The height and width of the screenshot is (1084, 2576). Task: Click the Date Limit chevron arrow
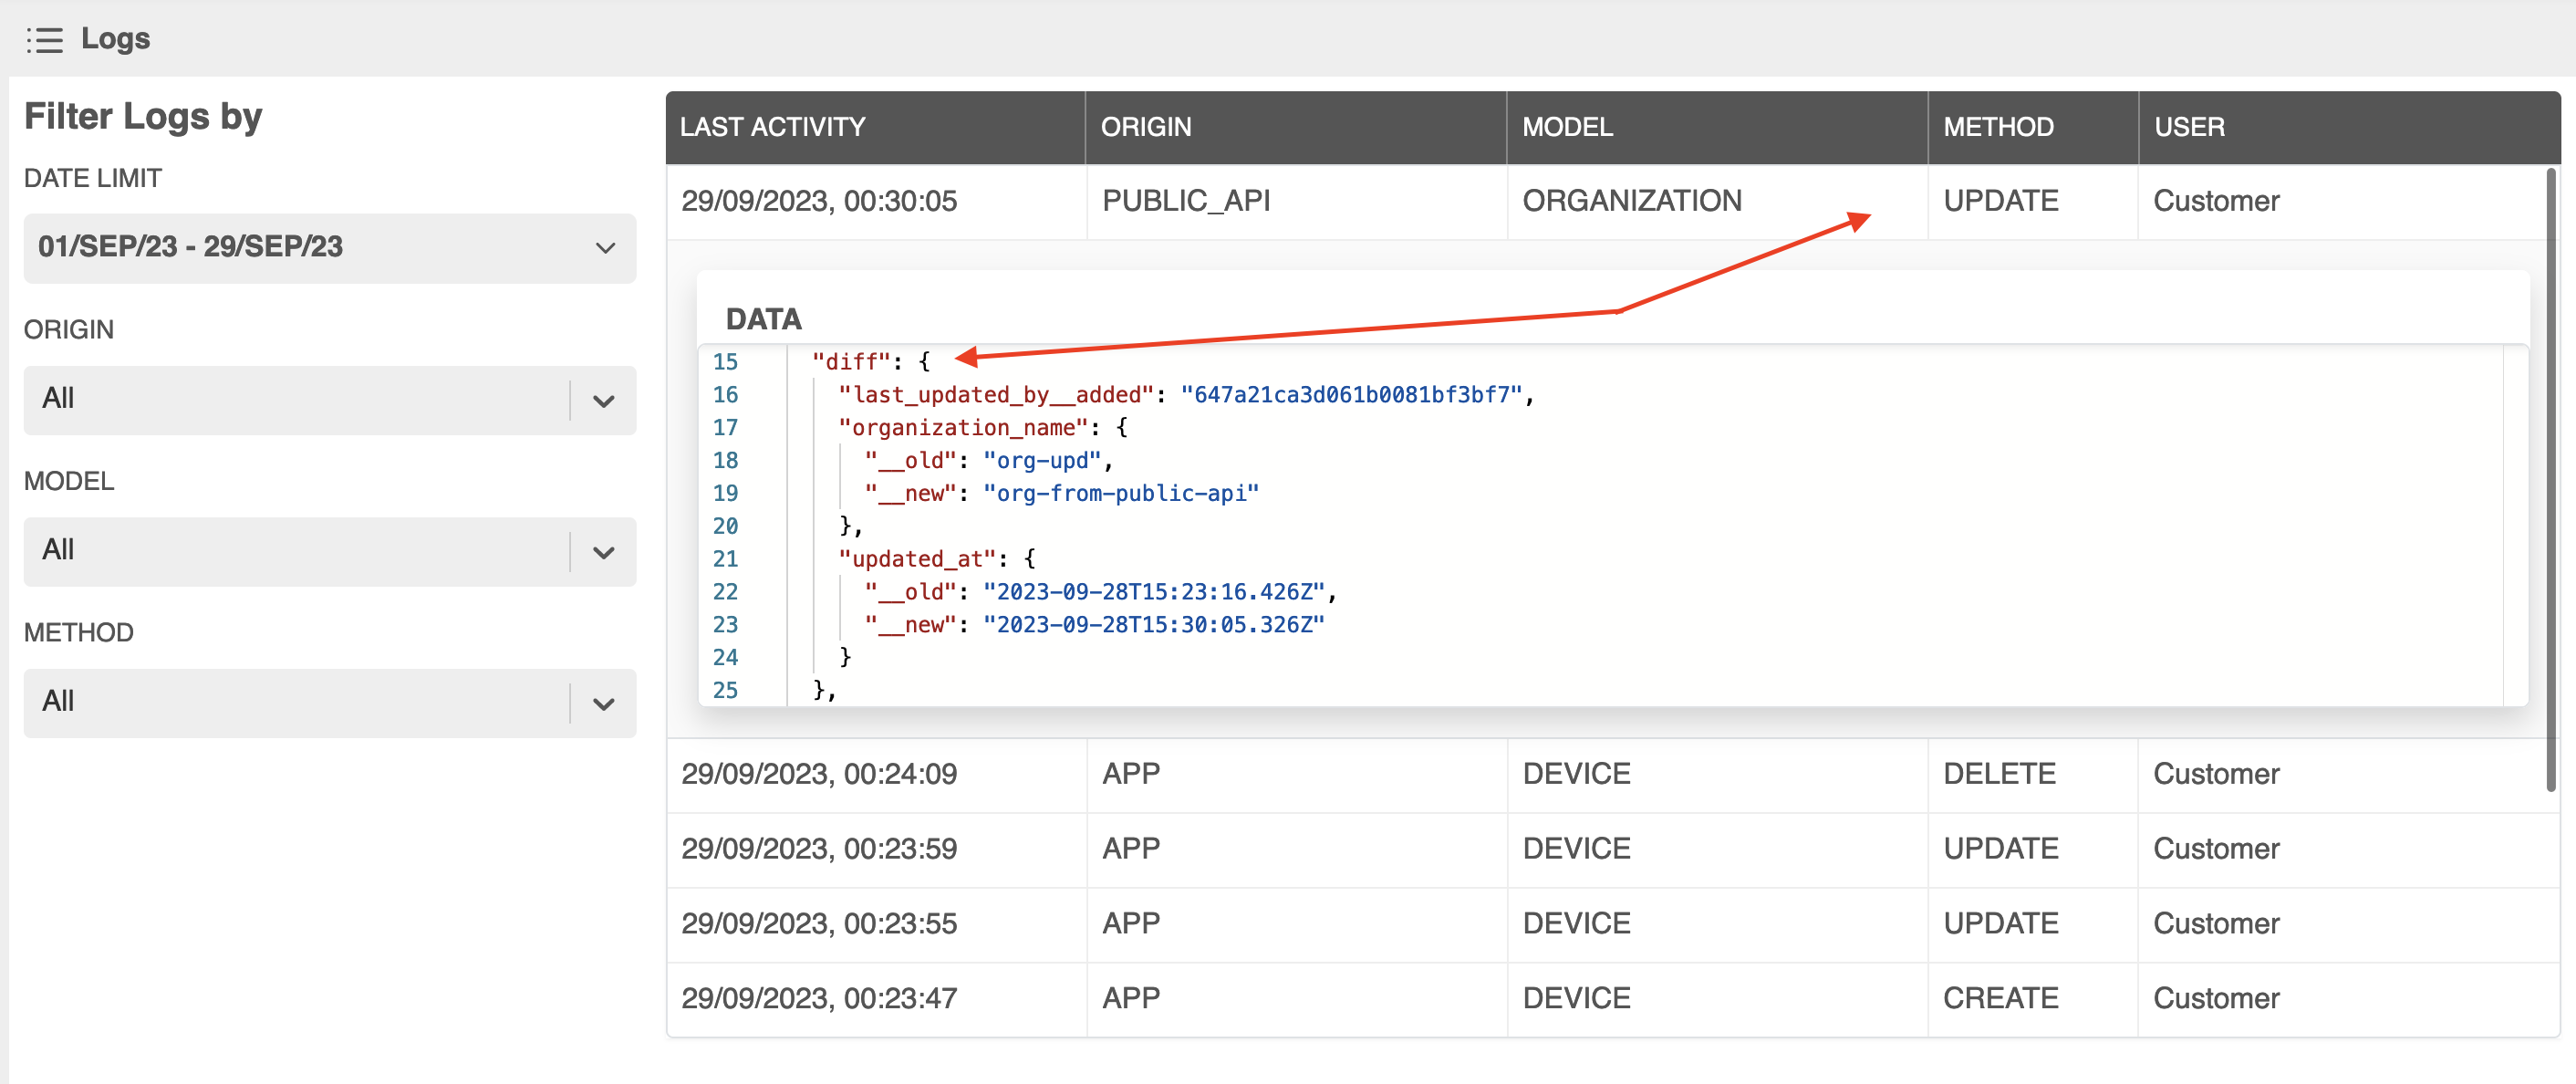[605, 248]
